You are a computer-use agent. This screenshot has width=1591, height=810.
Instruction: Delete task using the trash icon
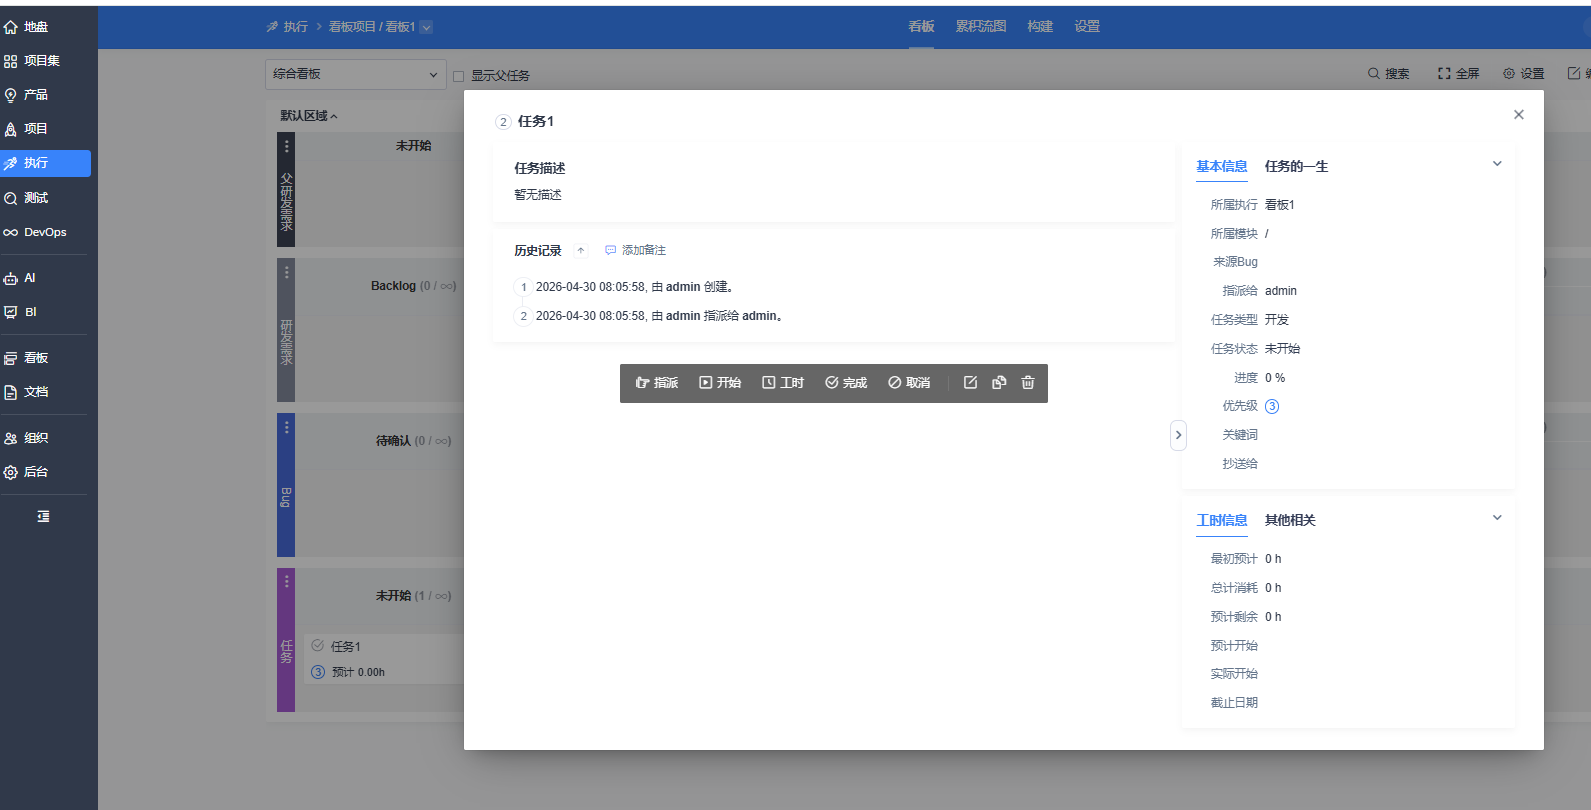1028,383
